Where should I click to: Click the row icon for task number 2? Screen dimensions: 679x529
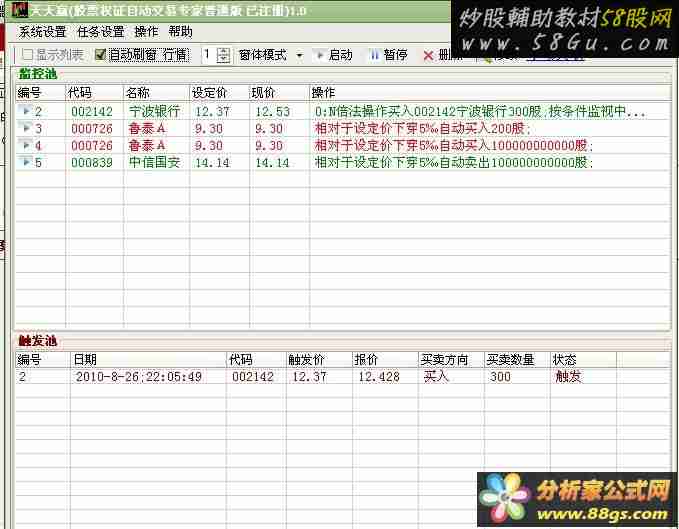[x=26, y=111]
